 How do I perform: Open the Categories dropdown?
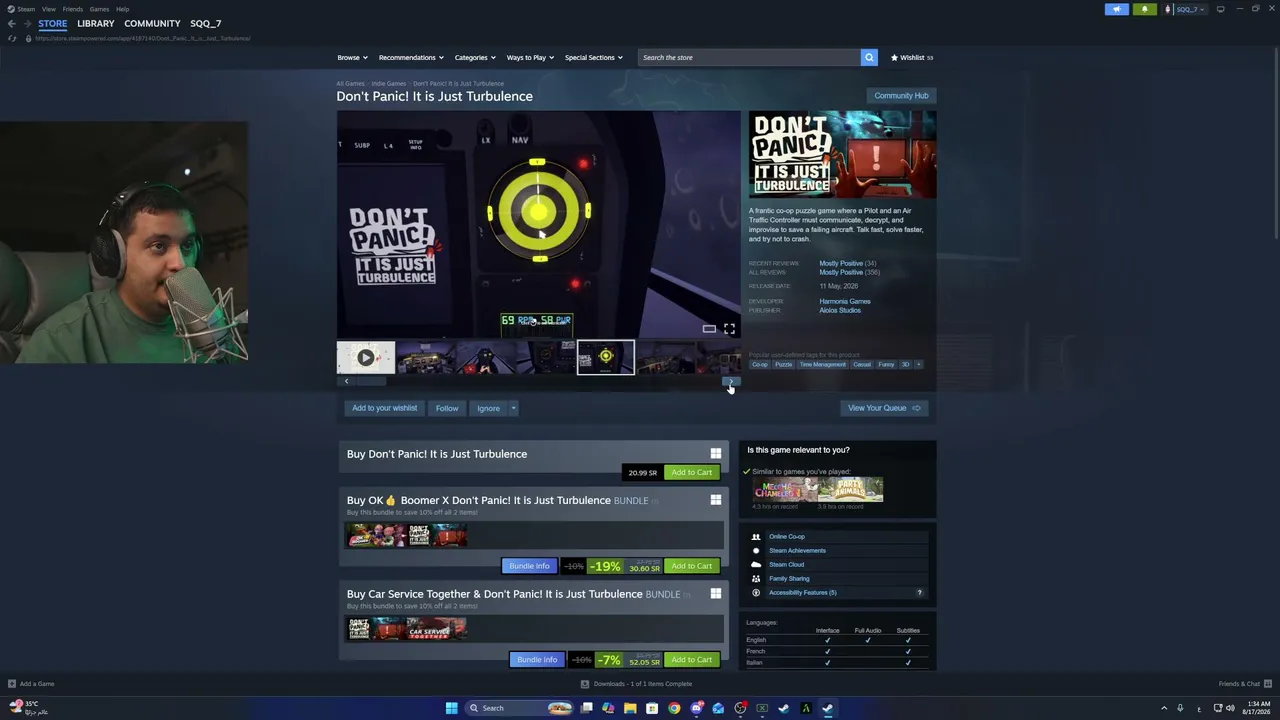click(475, 57)
